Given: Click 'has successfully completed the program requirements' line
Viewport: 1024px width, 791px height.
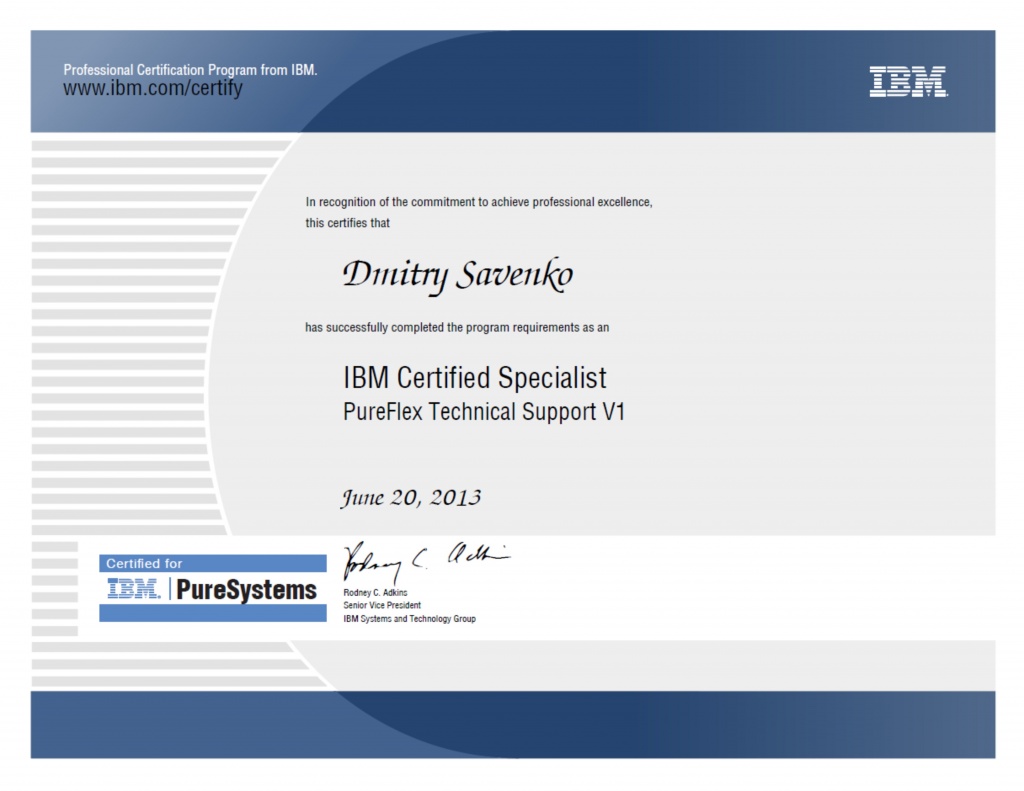Looking at the screenshot, I should [x=457, y=327].
